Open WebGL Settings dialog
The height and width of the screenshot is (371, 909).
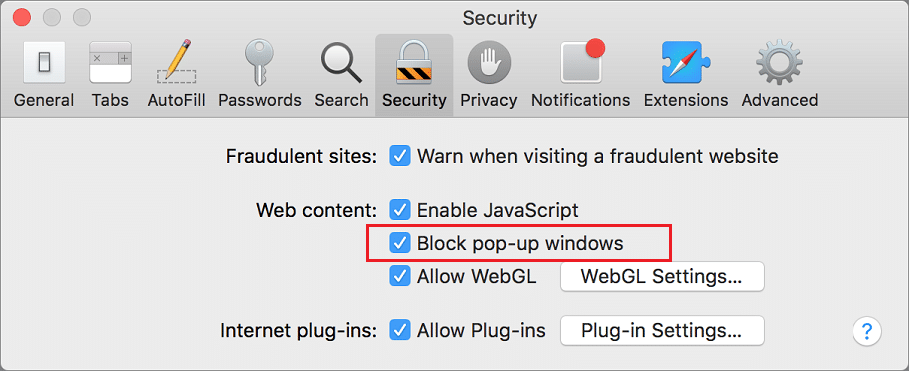(662, 277)
